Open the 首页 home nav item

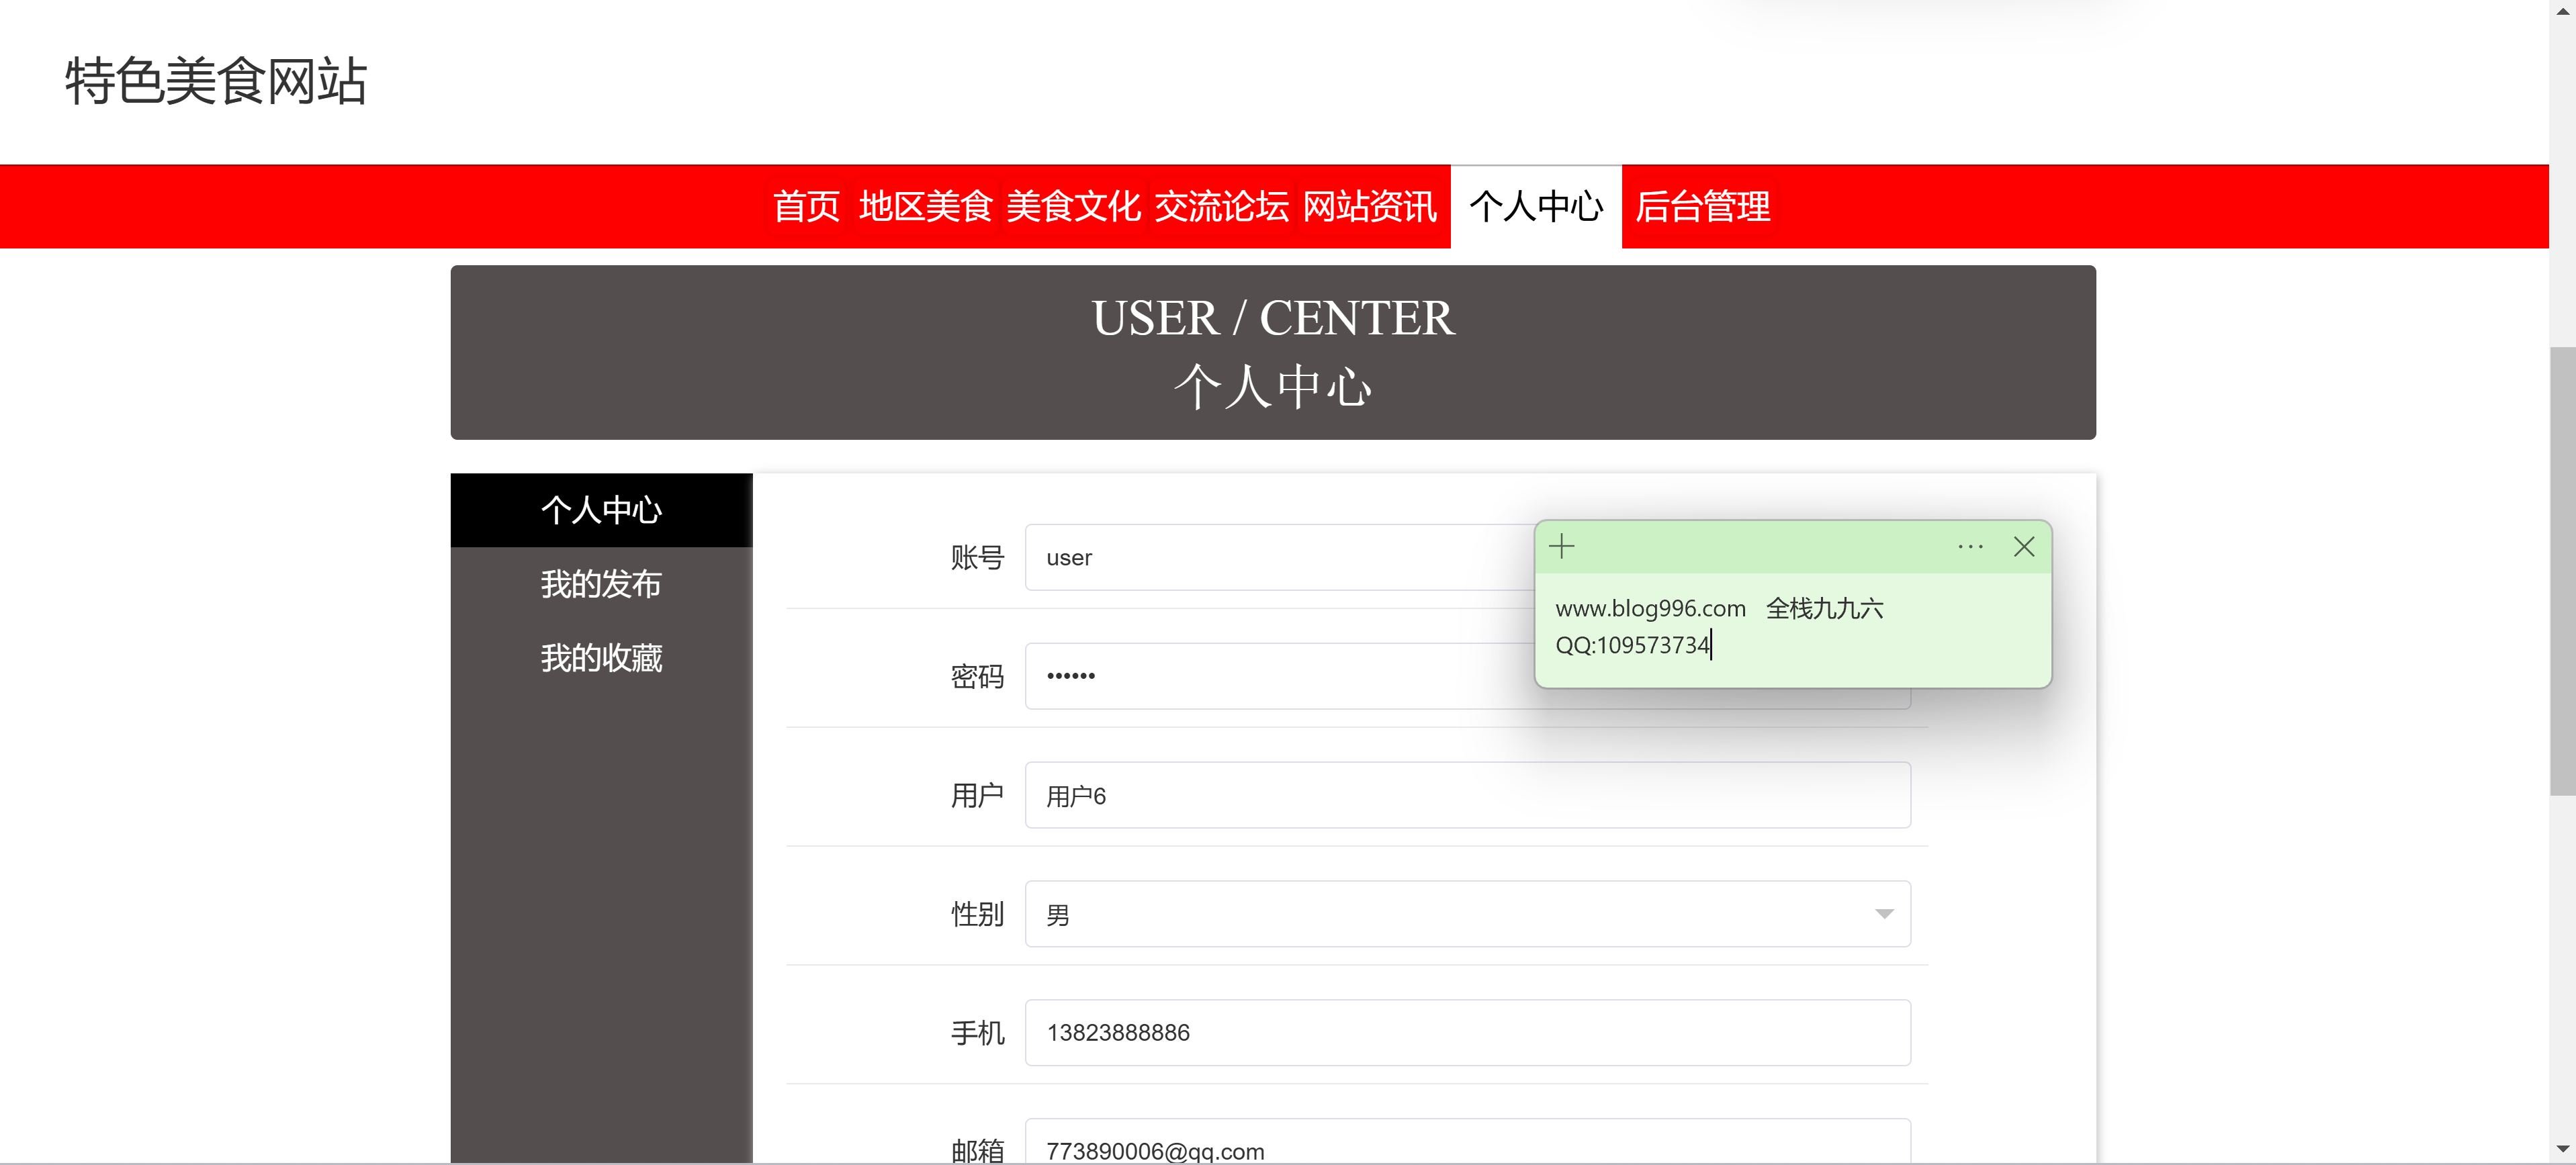pos(806,206)
